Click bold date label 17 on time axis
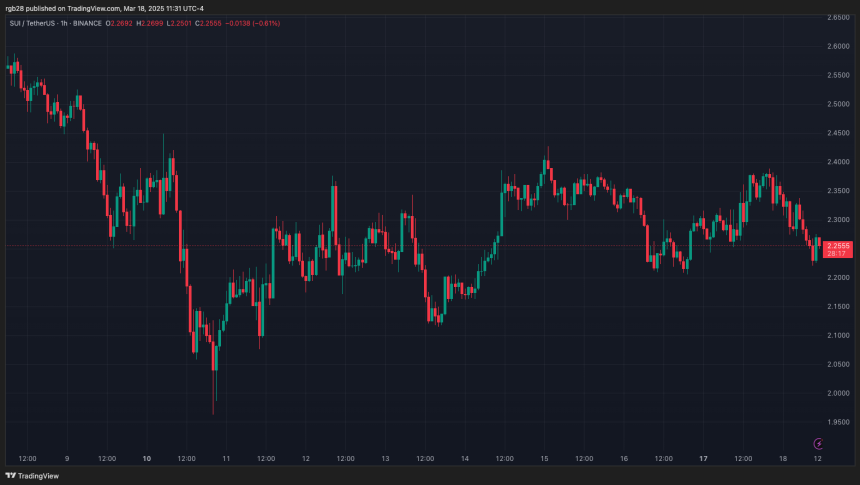The image size is (860, 485). click(703, 459)
